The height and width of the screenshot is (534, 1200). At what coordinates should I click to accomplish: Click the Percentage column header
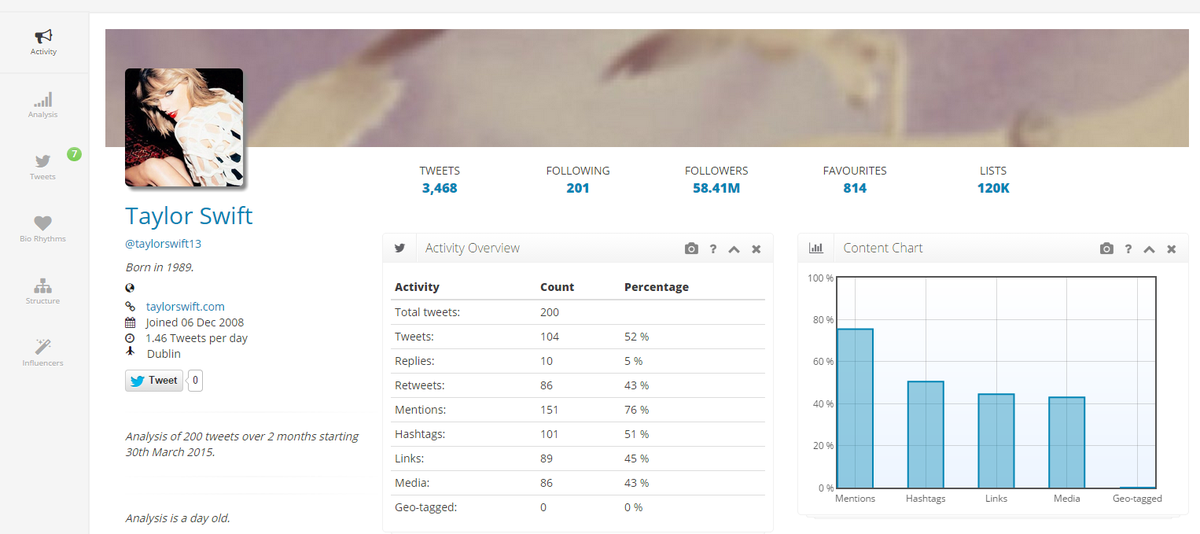coord(656,287)
